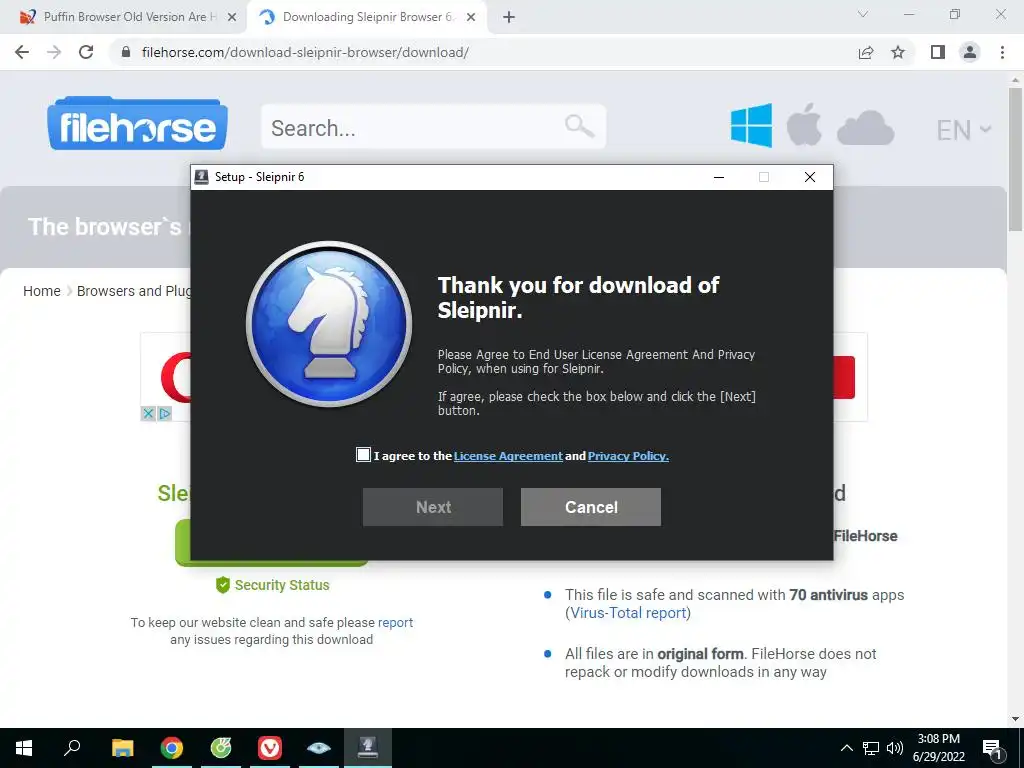The height and width of the screenshot is (768, 1024).
Task: Open the network icon in tray
Action: tap(871, 748)
